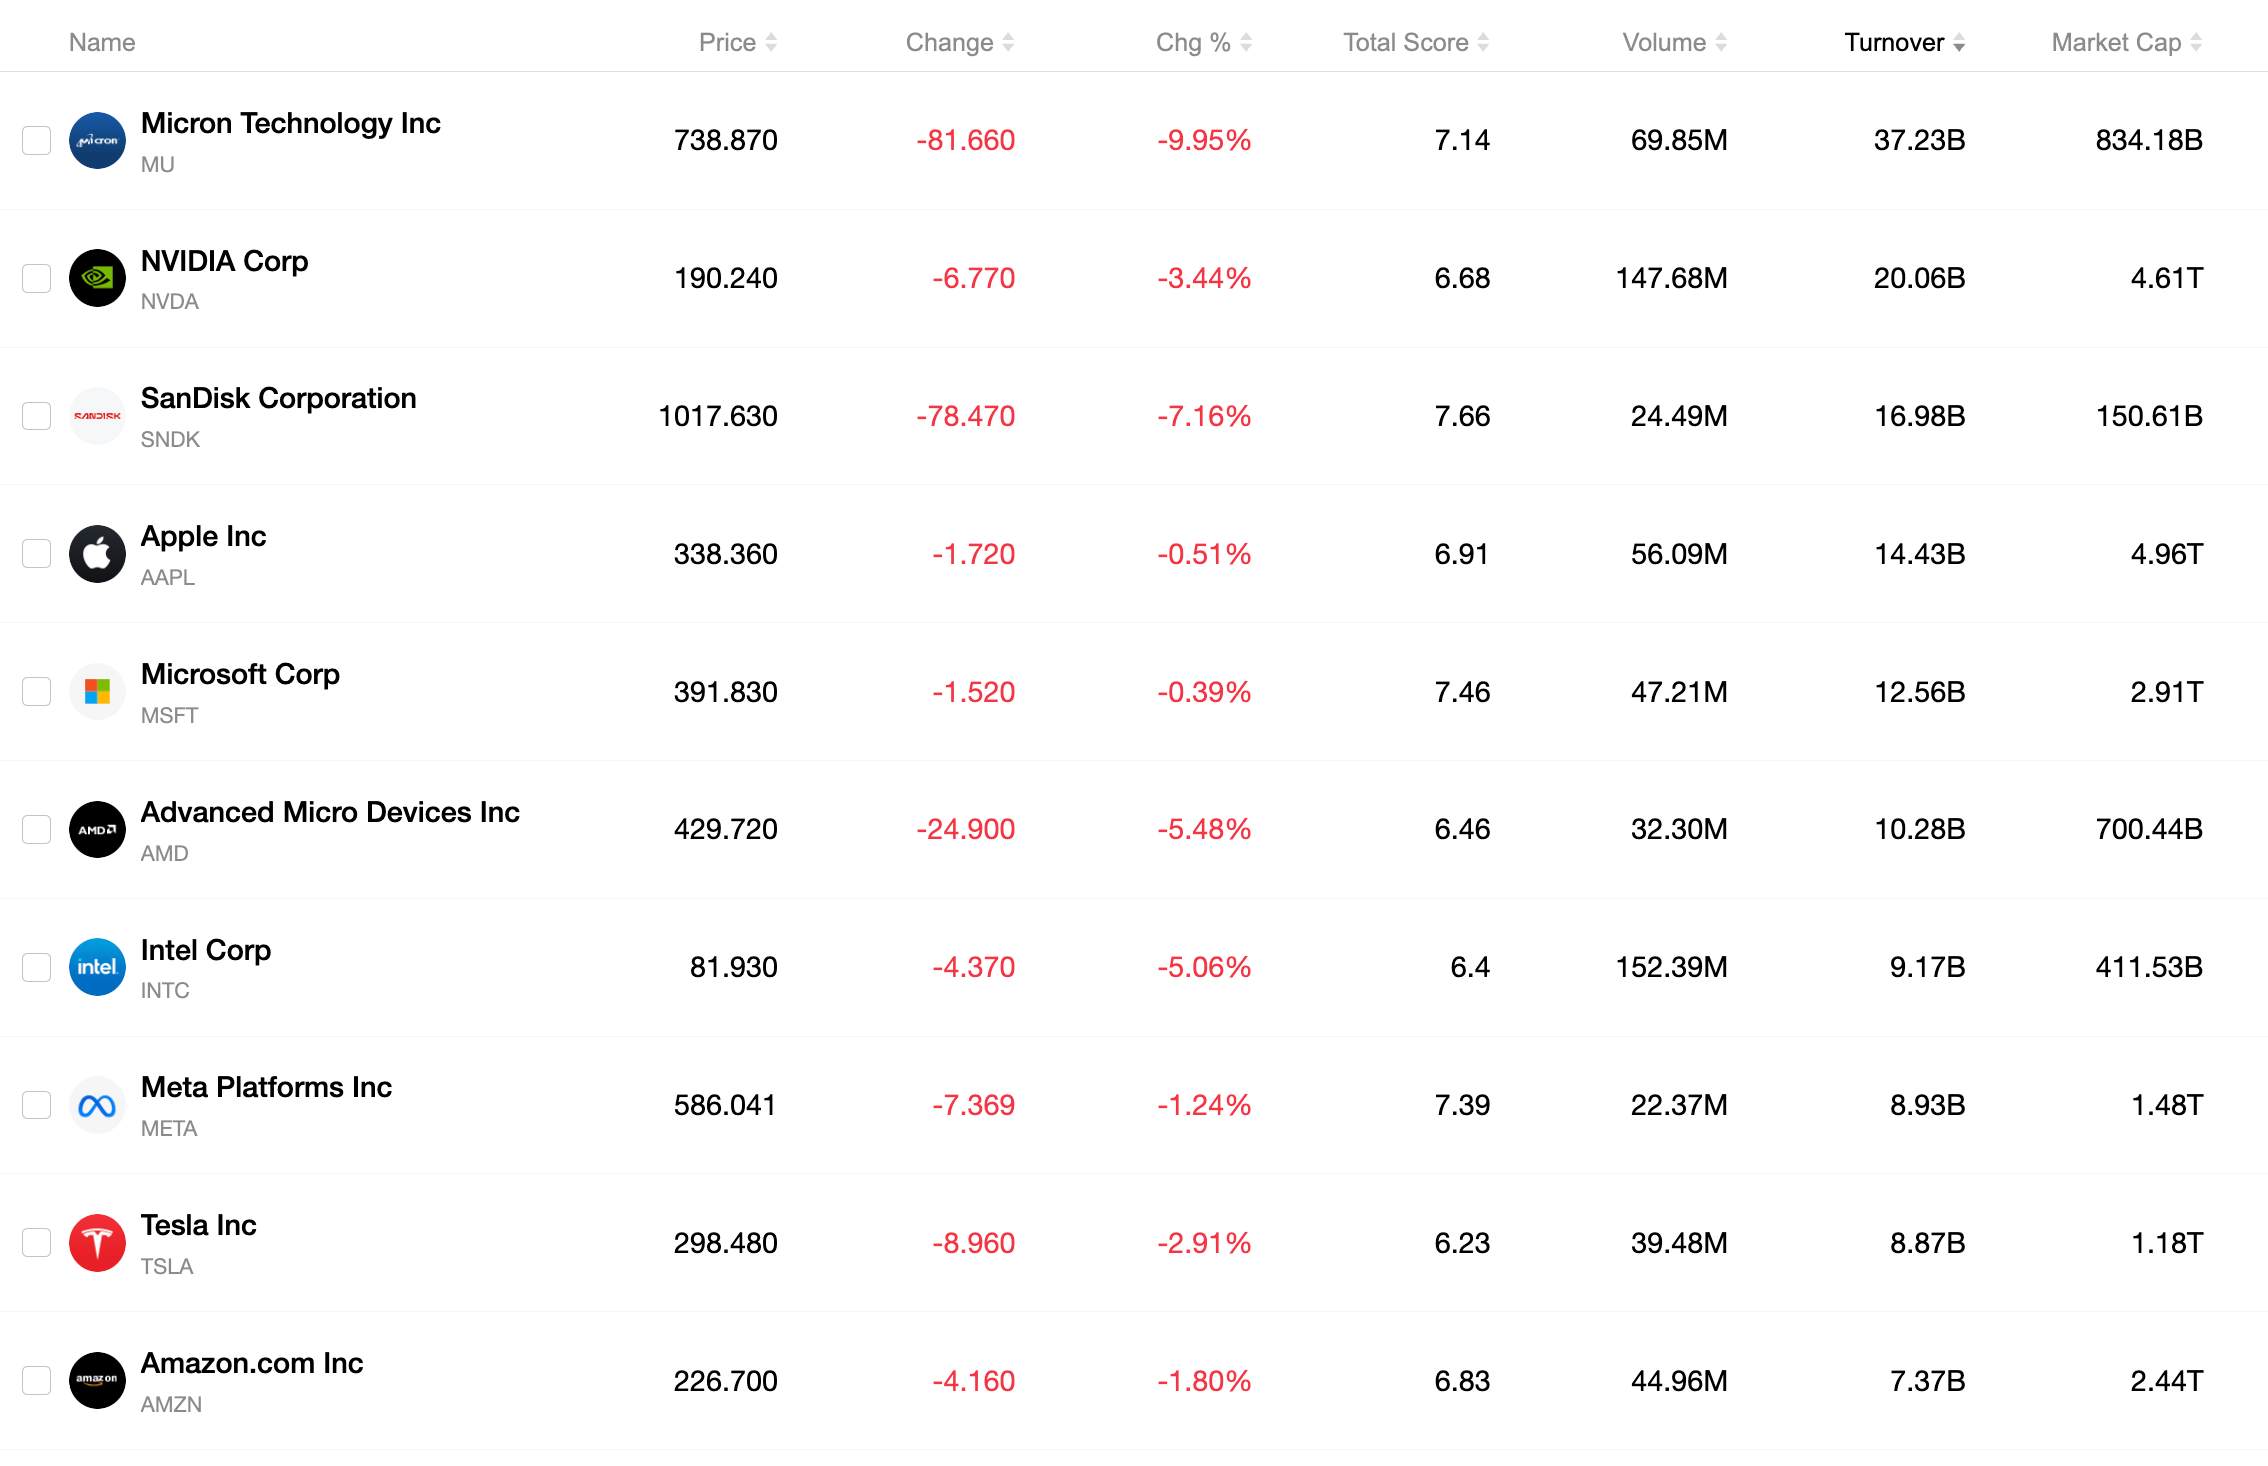Toggle the Chg % column sort arrows

pyautogui.click(x=1246, y=42)
